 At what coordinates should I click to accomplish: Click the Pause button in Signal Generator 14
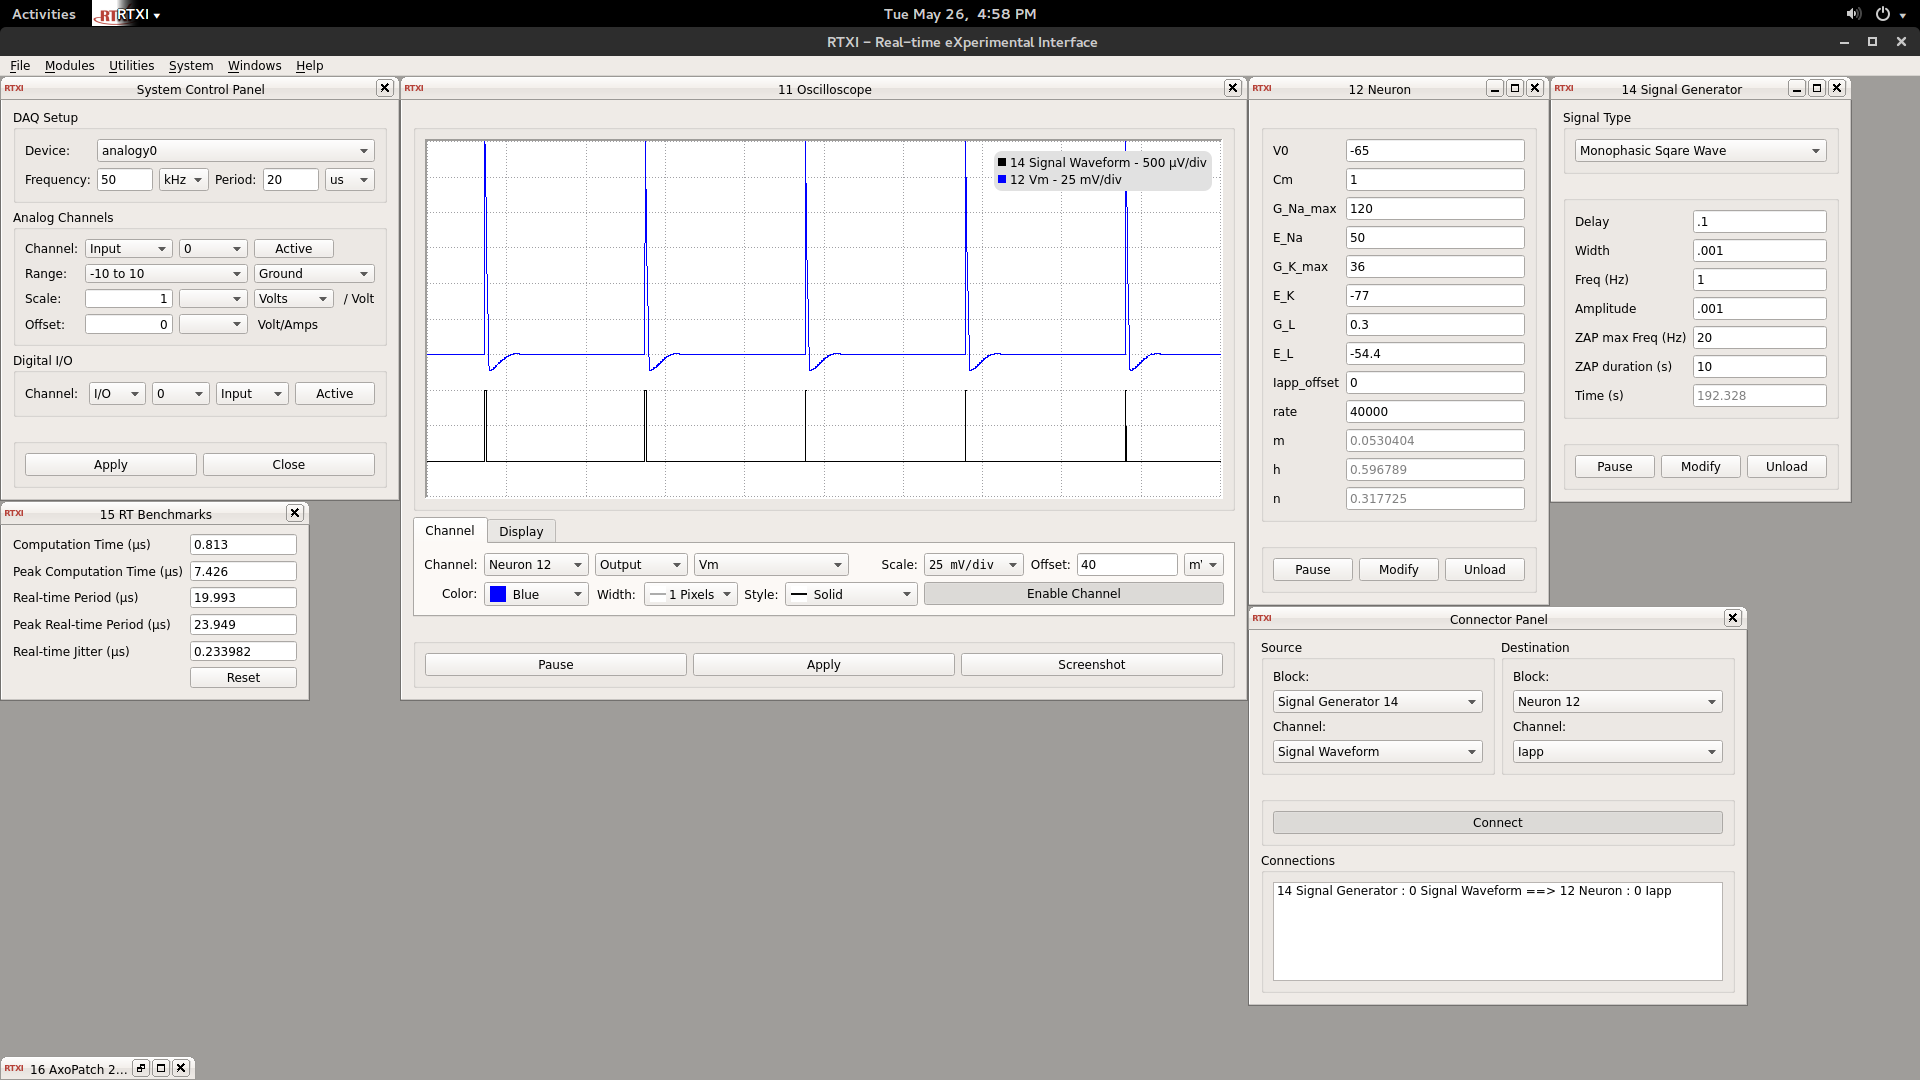1614,465
